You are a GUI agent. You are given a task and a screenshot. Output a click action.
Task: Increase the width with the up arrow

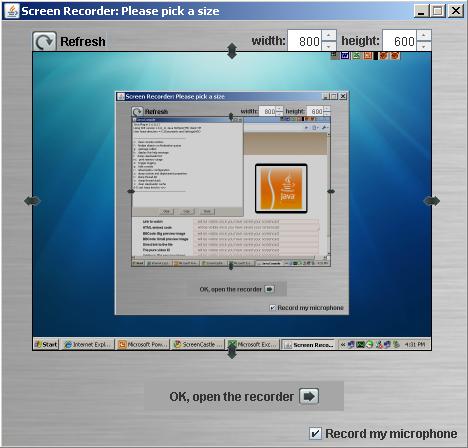(x=329, y=35)
